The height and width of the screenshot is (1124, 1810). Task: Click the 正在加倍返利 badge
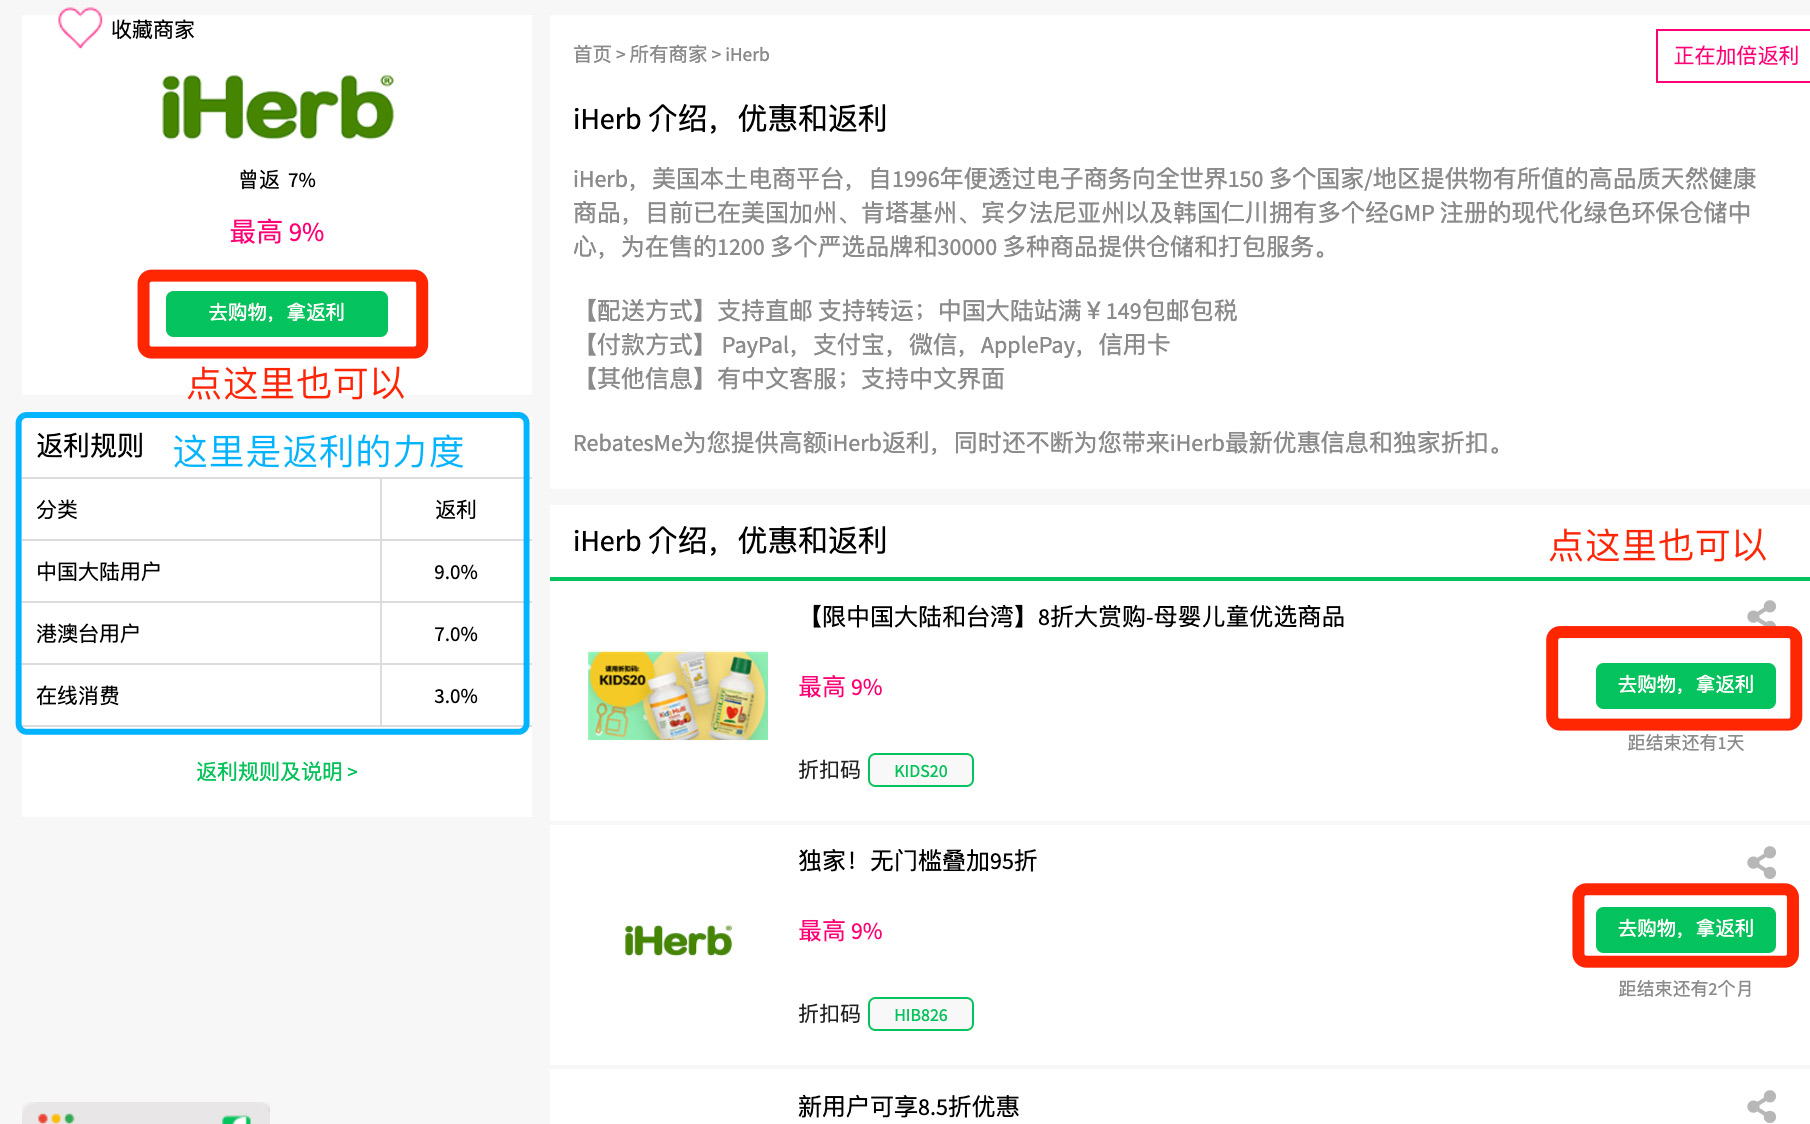point(1735,56)
